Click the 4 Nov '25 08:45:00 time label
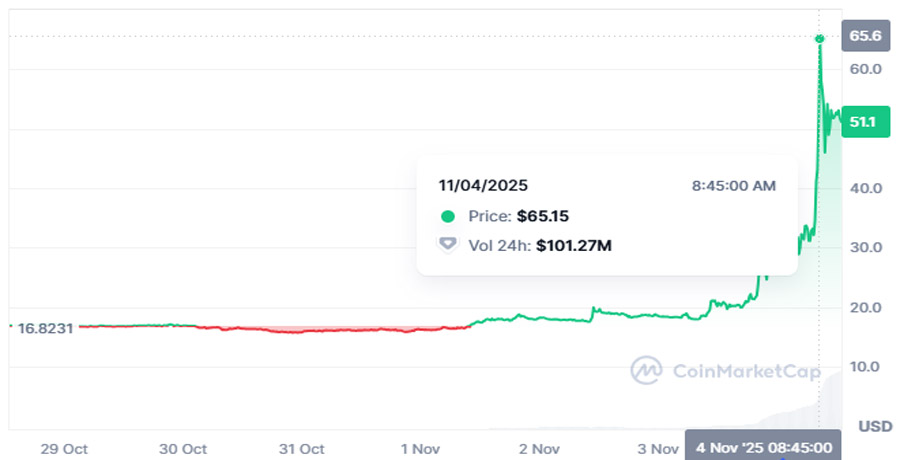The height and width of the screenshot is (460, 900). pos(764,447)
